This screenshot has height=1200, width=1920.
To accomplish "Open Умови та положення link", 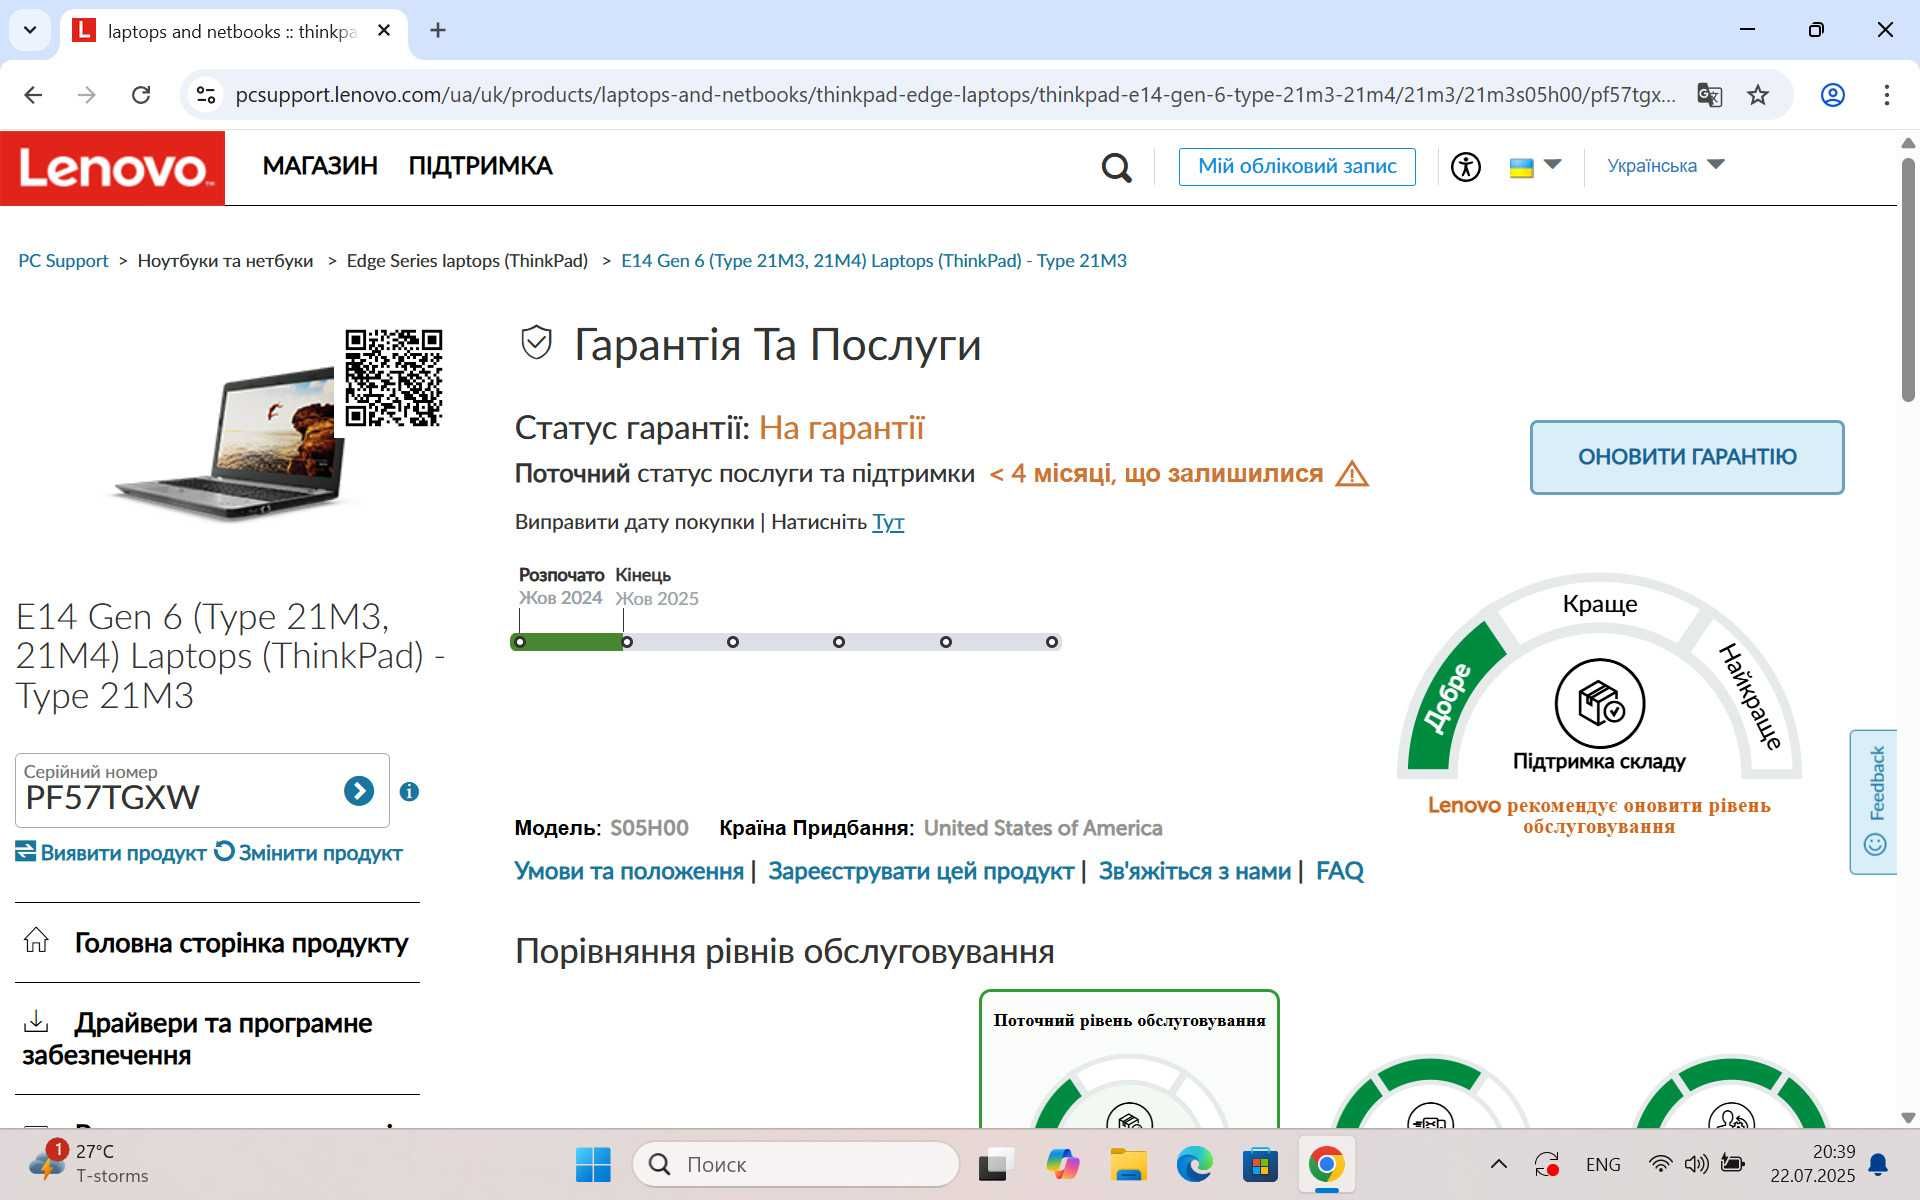I will tap(629, 871).
